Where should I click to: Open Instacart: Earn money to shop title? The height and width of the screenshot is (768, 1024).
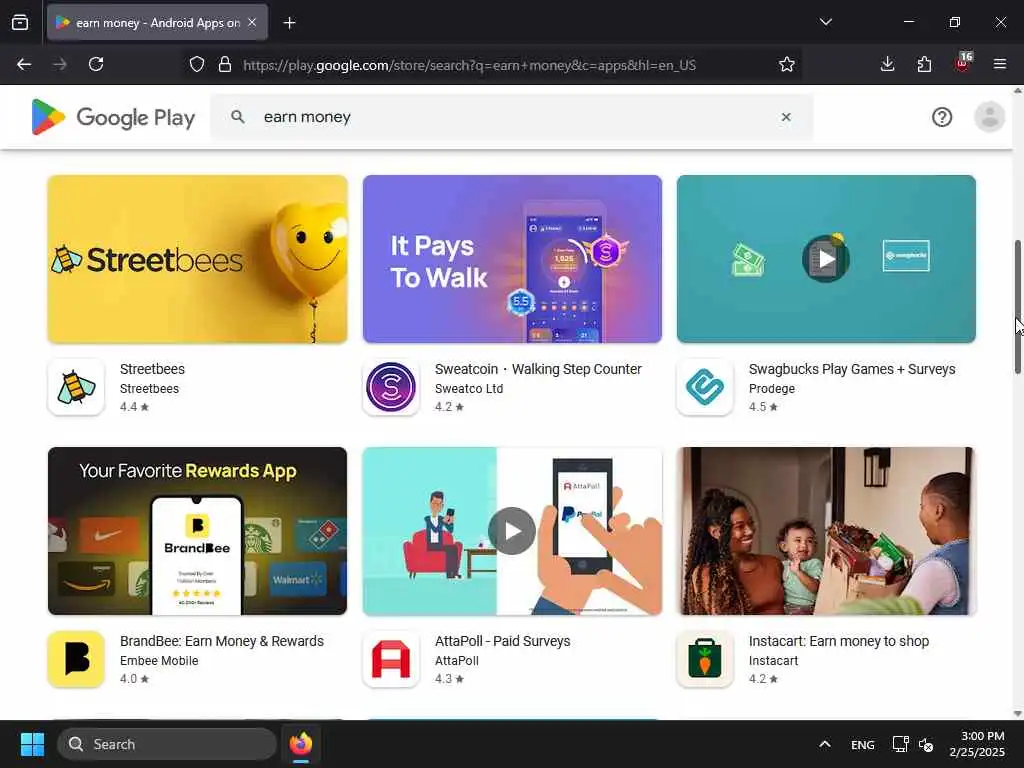[x=839, y=641]
